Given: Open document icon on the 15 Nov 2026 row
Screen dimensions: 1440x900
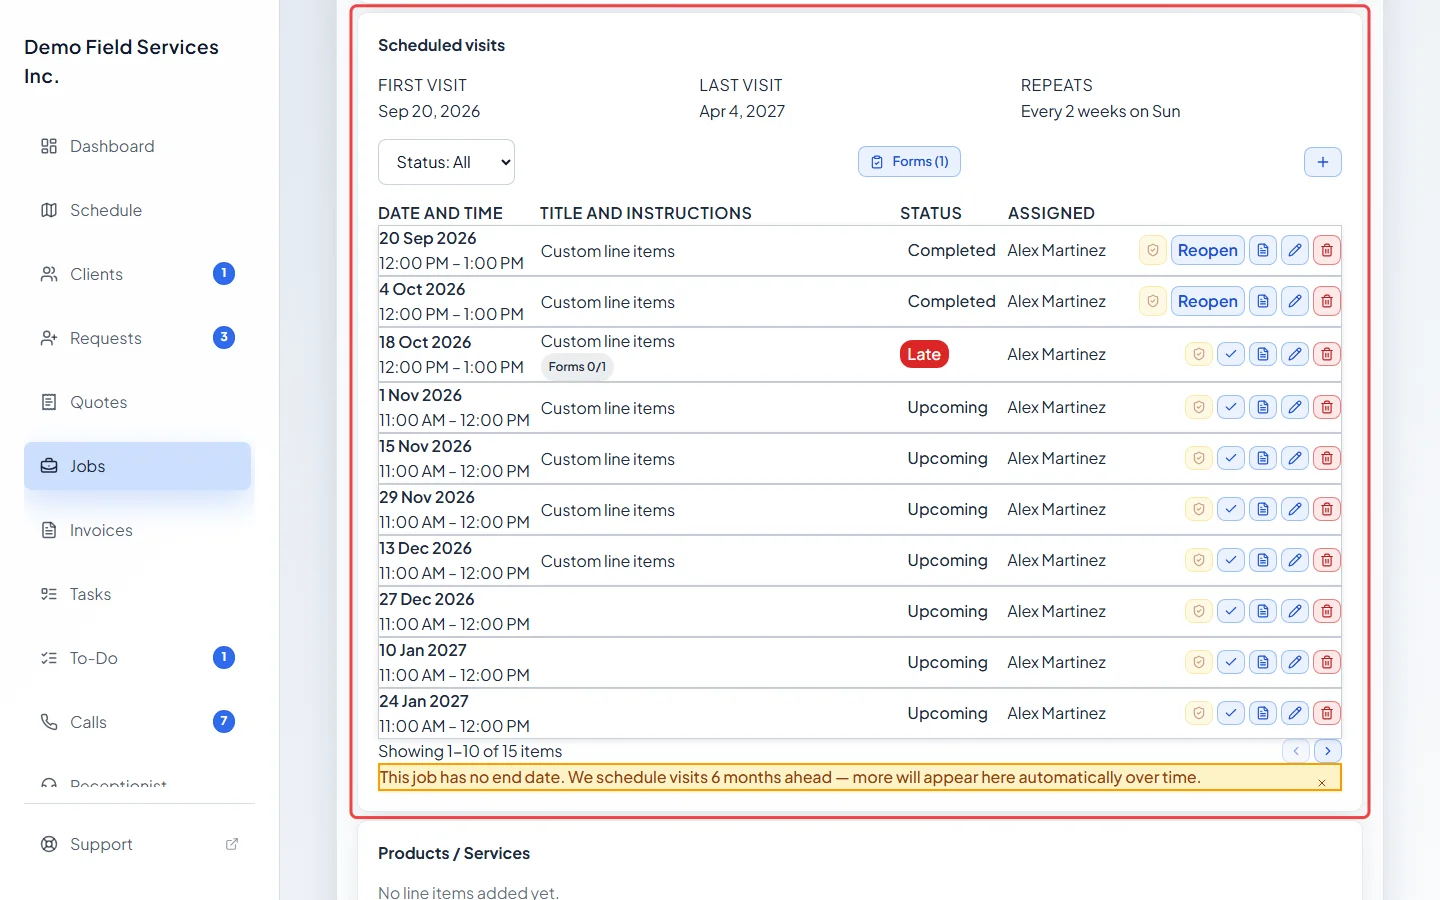Looking at the screenshot, I should [x=1263, y=458].
